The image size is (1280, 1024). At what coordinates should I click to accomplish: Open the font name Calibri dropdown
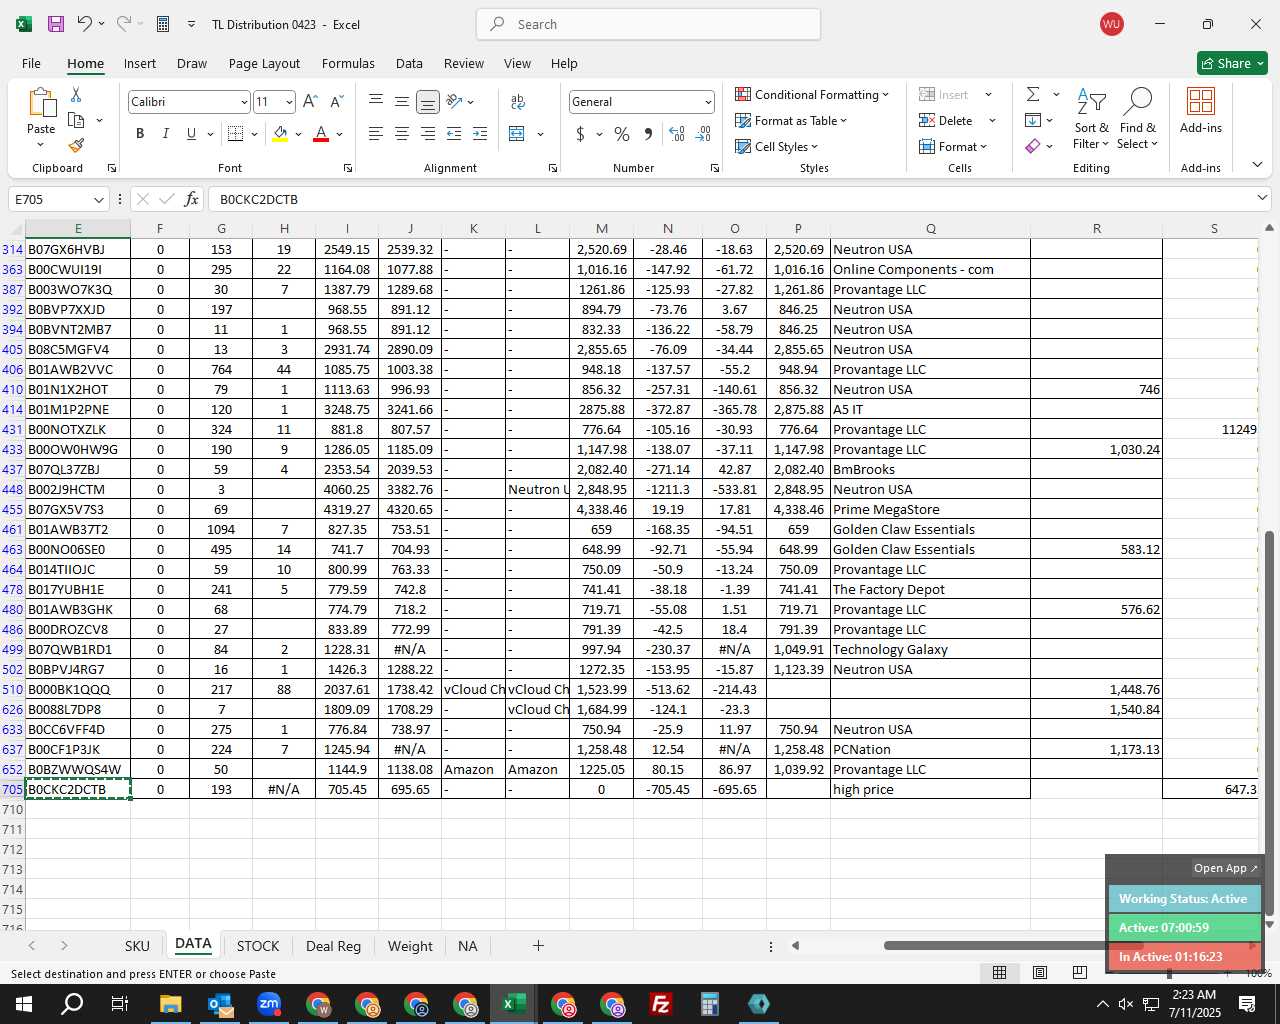(x=244, y=102)
